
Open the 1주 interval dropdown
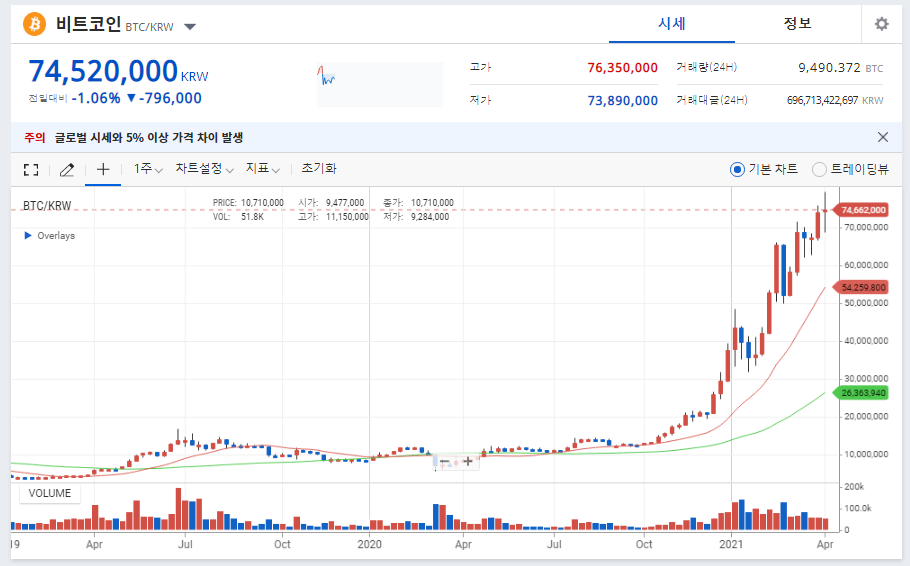click(148, 169)
